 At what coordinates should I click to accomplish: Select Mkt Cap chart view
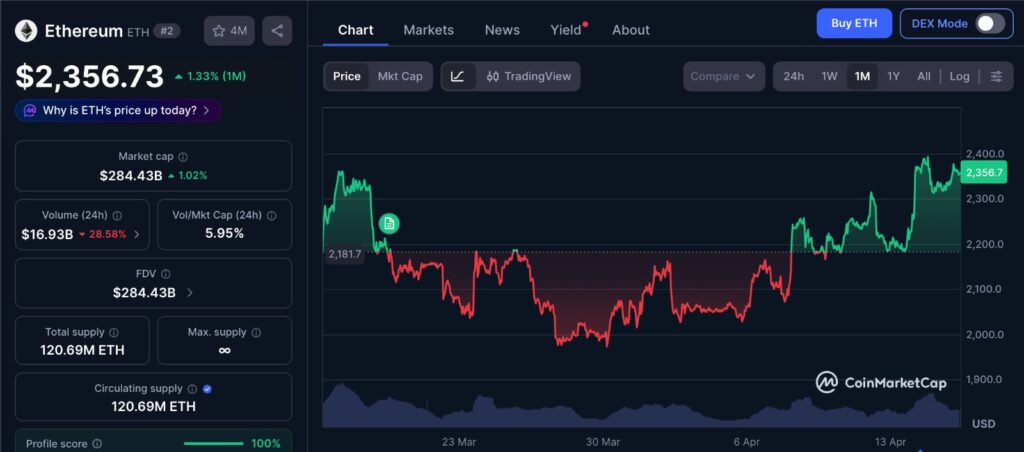(x=400, y=76)
